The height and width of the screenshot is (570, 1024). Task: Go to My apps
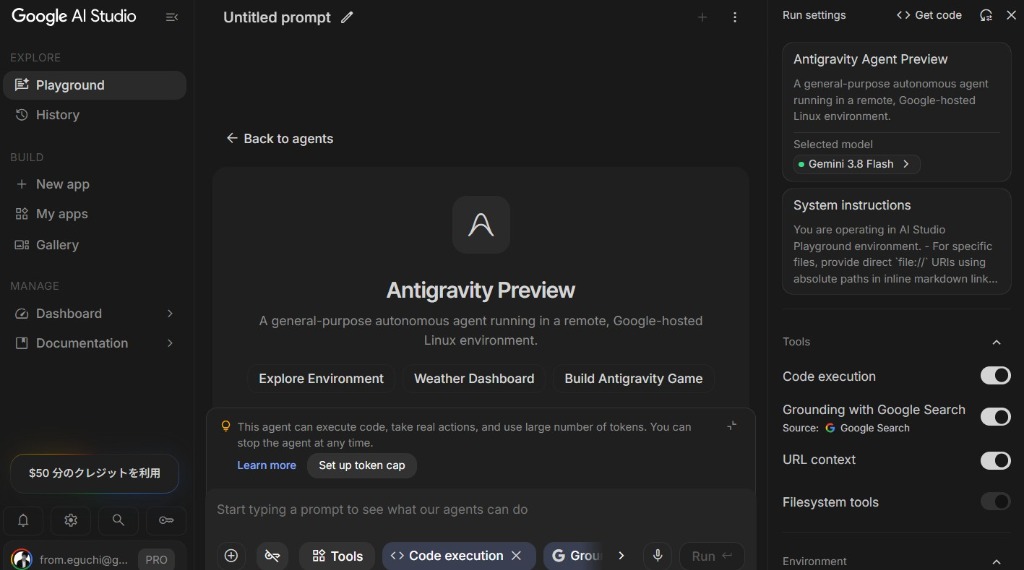tap(95, 214)
